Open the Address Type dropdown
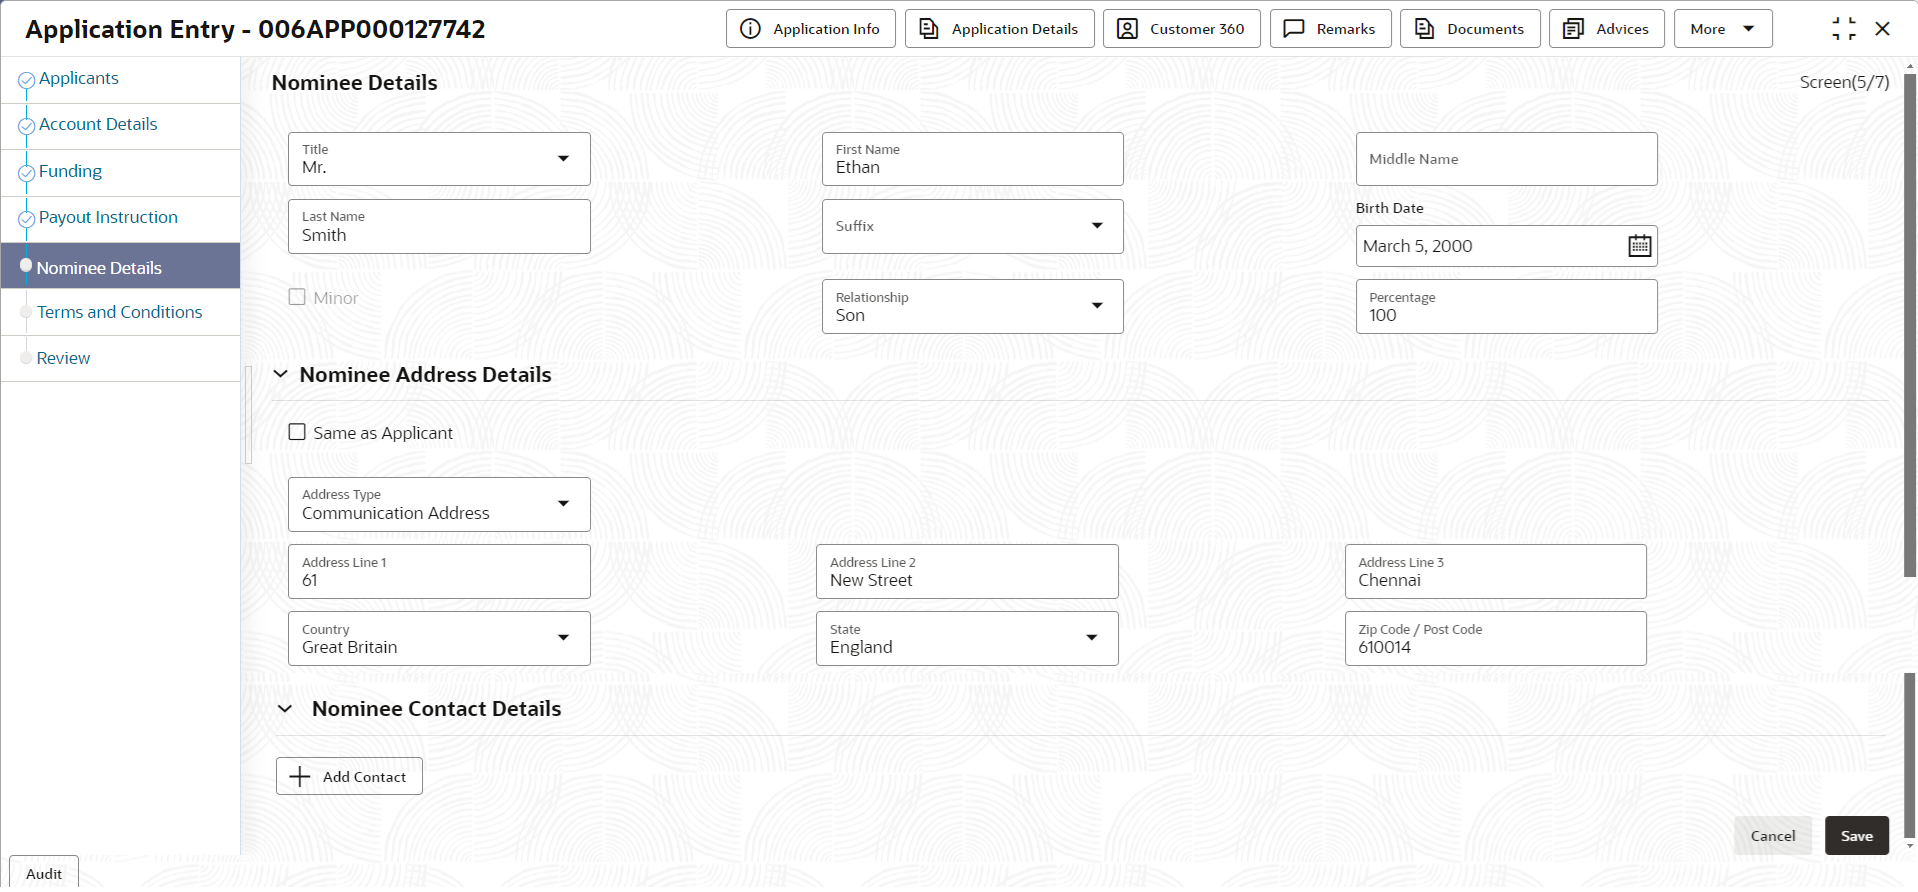Screen dimensions: 1918x892 click(x=439, y=504)
